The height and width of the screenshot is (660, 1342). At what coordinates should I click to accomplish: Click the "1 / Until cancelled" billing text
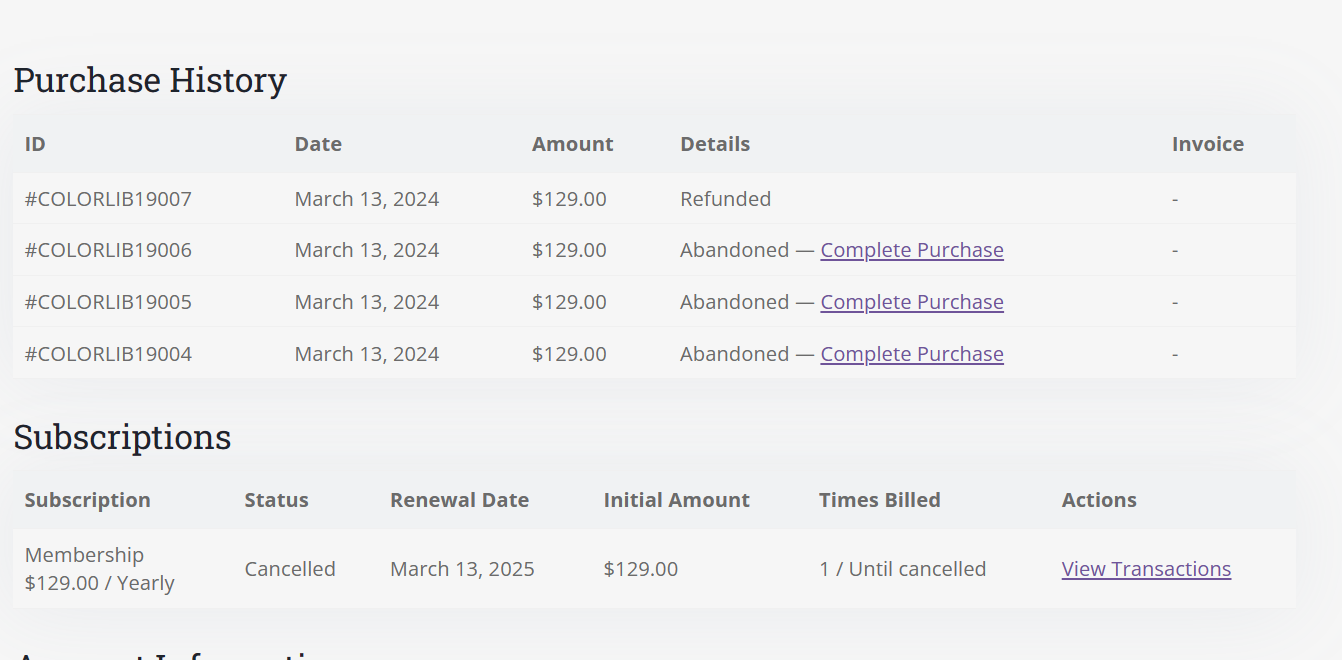pos(902,569)
